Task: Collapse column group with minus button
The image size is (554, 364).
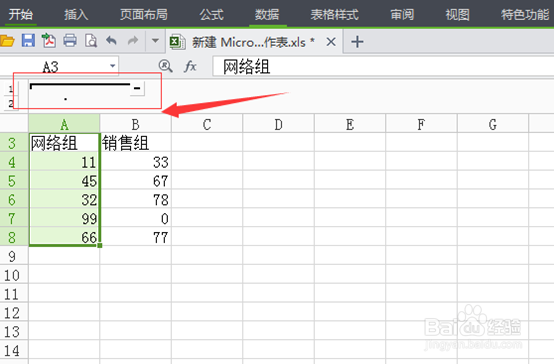Action: [x=137, y=88]
